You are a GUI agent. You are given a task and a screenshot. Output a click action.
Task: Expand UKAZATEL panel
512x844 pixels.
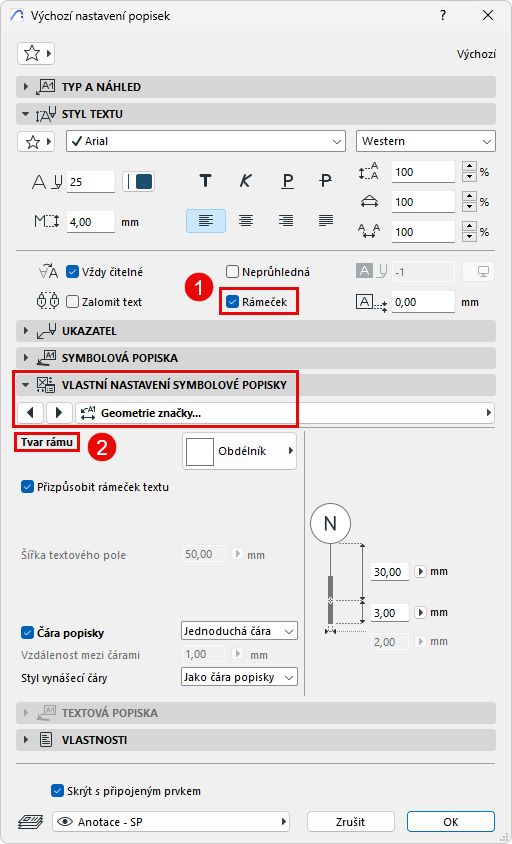(x=256, y=331)
